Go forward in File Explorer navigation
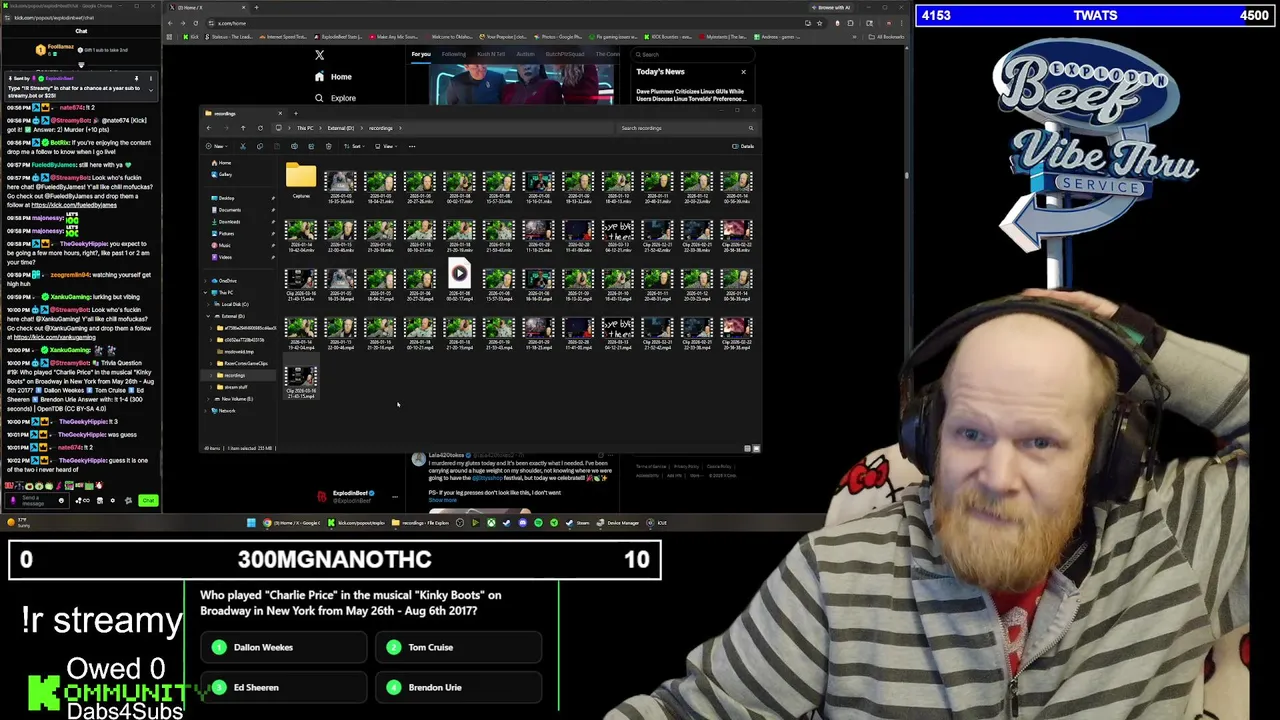The width and height of the screenshot is (1280, 720). (226, 128)
